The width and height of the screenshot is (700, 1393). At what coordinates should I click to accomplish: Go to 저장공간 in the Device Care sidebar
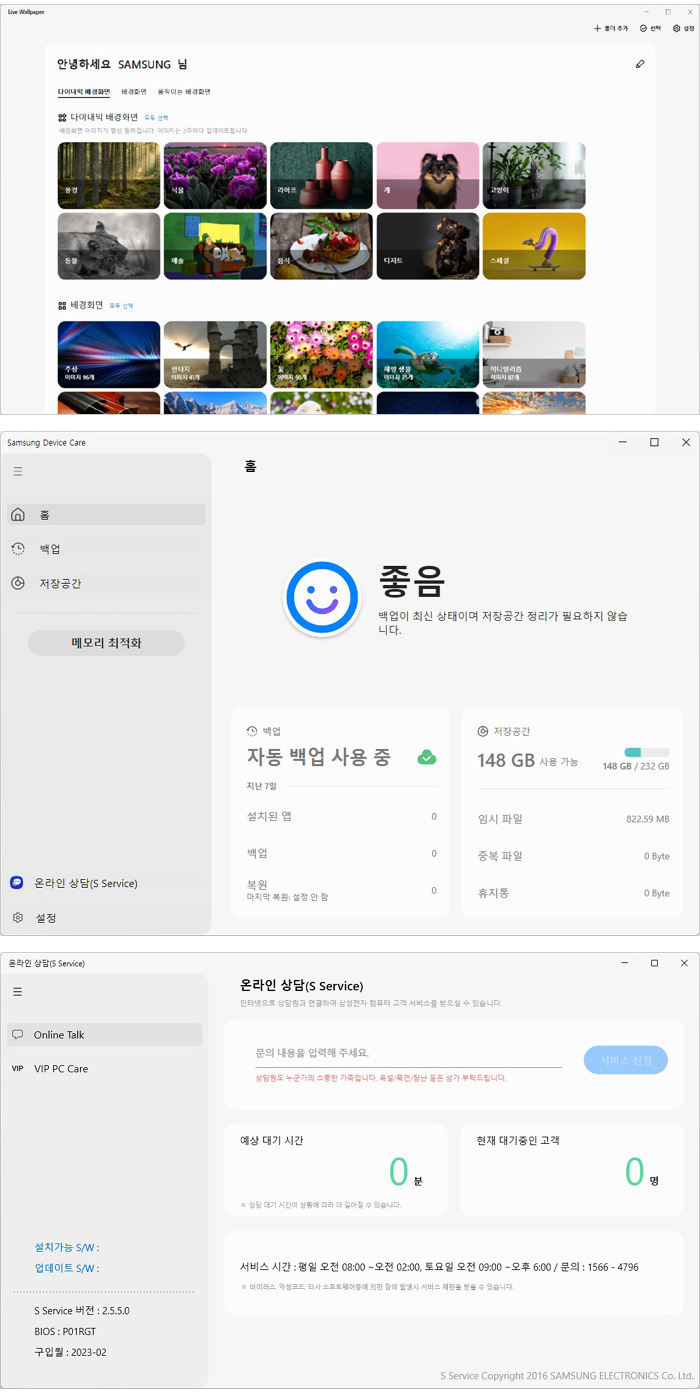click(50, 583)
